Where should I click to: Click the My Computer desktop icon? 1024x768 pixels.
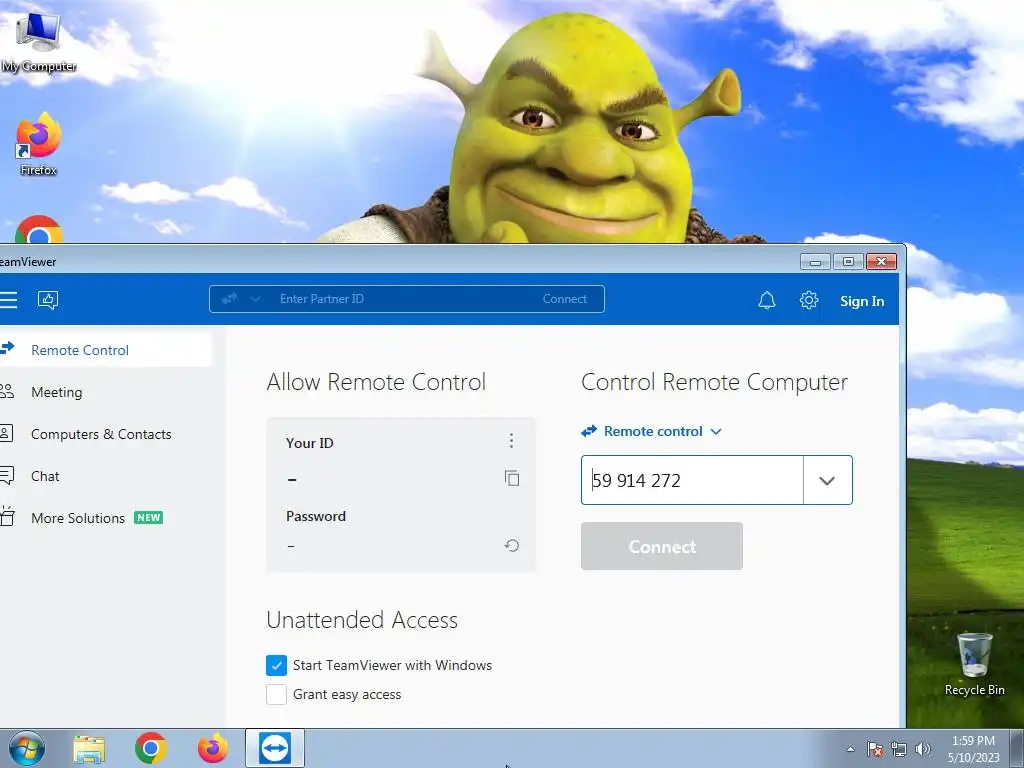click(x=39, y=41)
